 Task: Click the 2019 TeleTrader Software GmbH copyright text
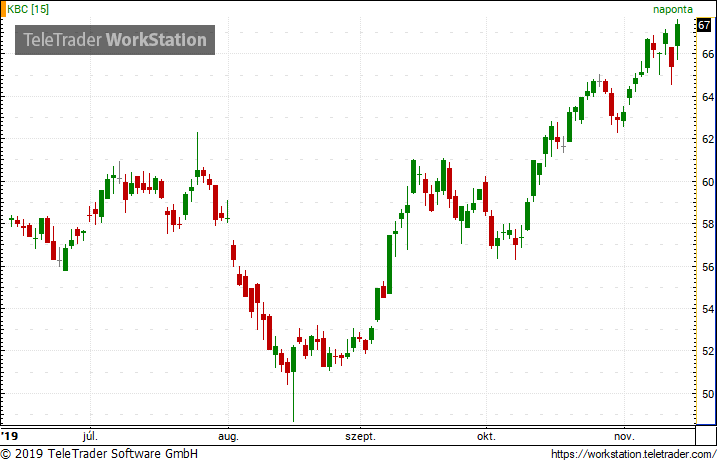(x=99, y=454)
